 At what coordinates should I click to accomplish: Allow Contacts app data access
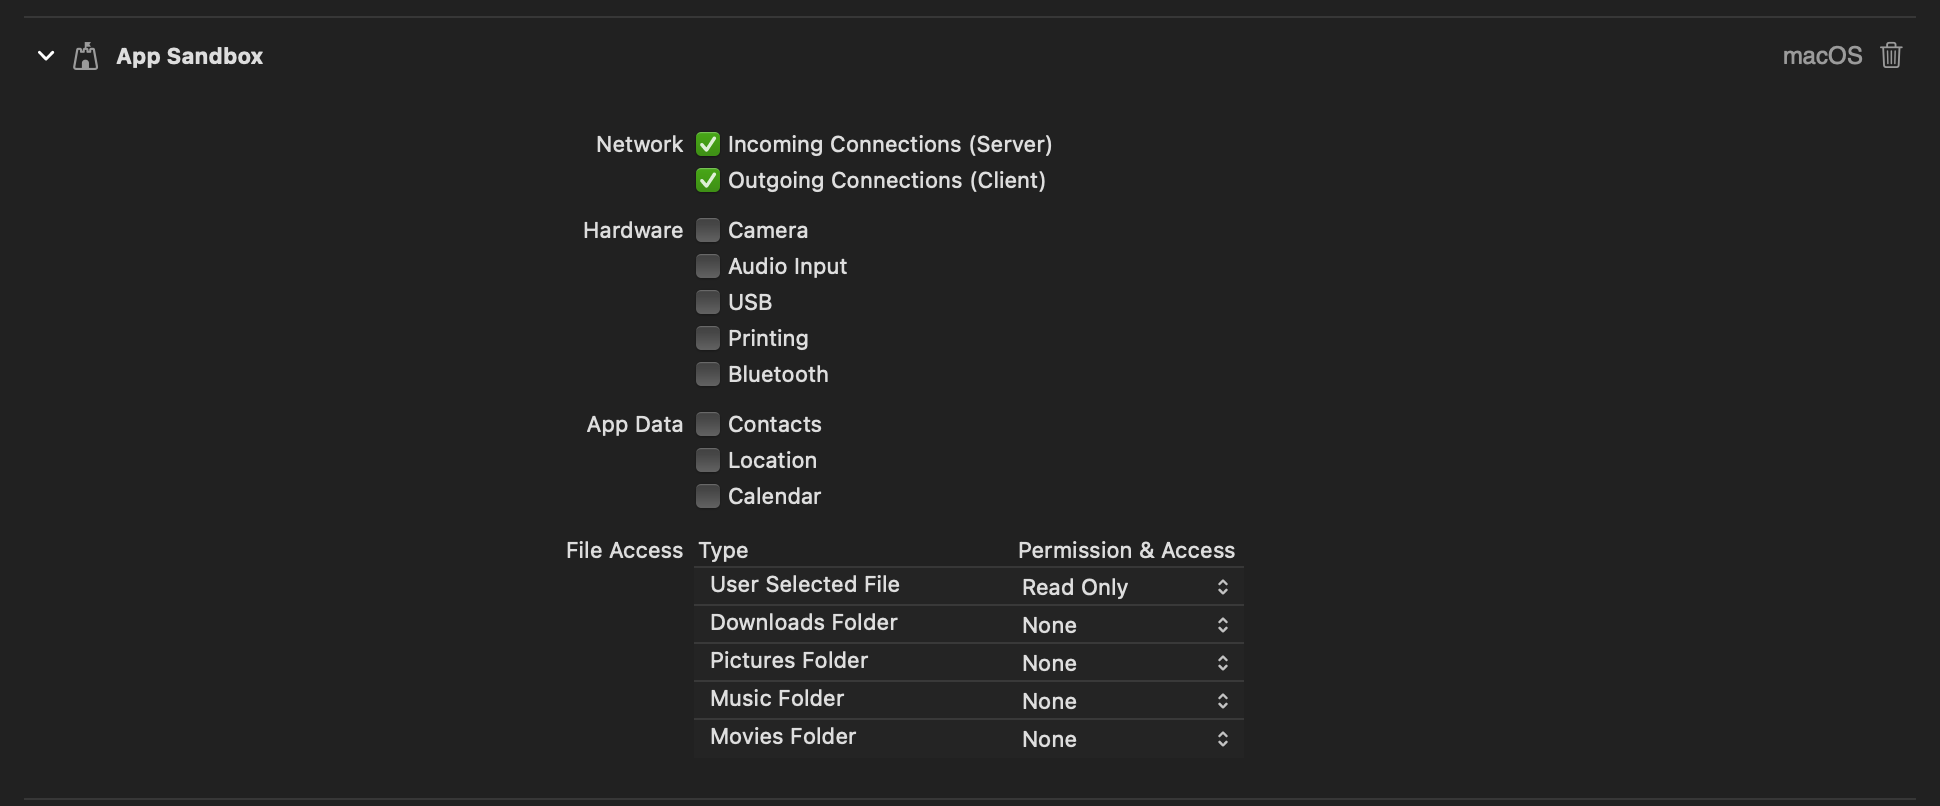(708, 424)
